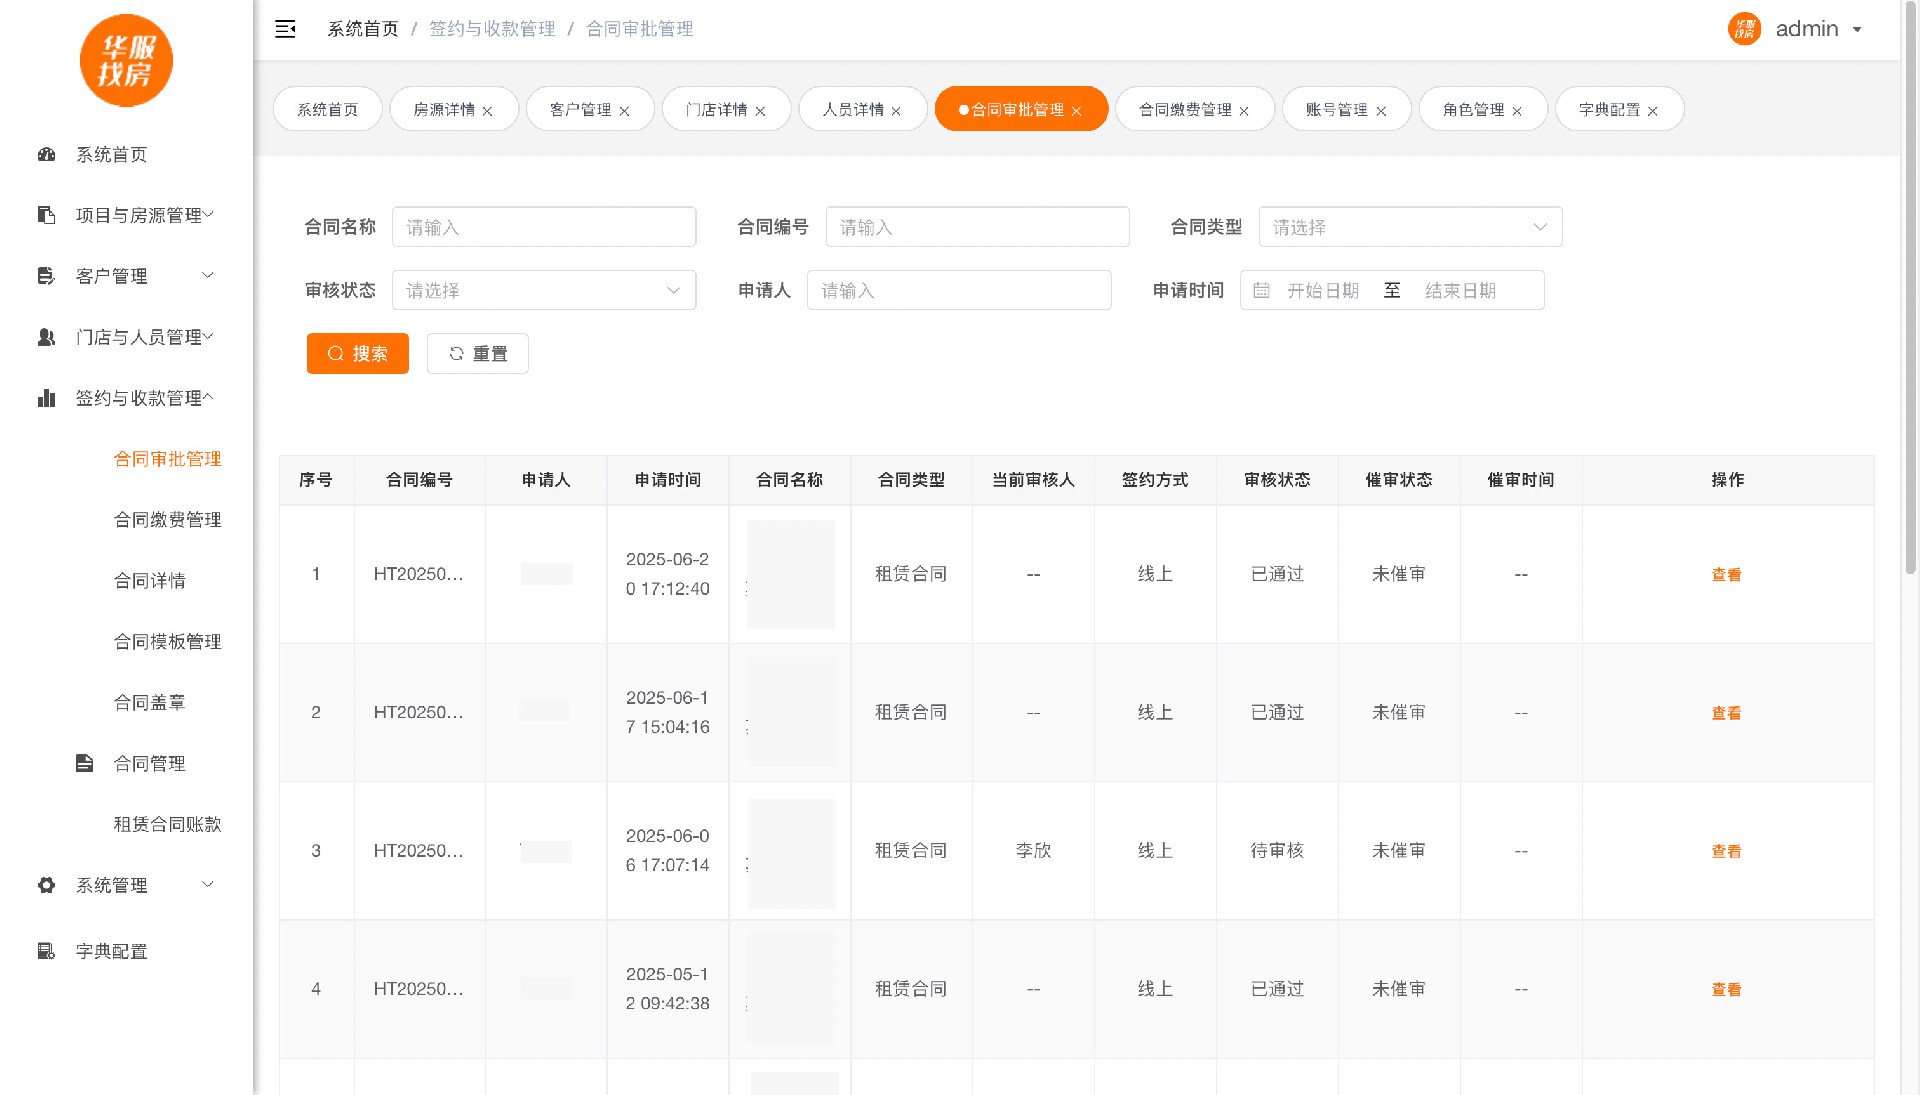Close the 账号管理 tab

(1381, 111)
